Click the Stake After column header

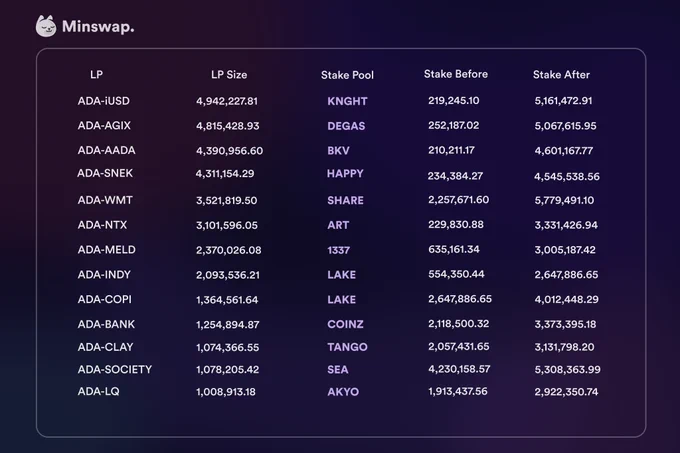coord(561,75)
